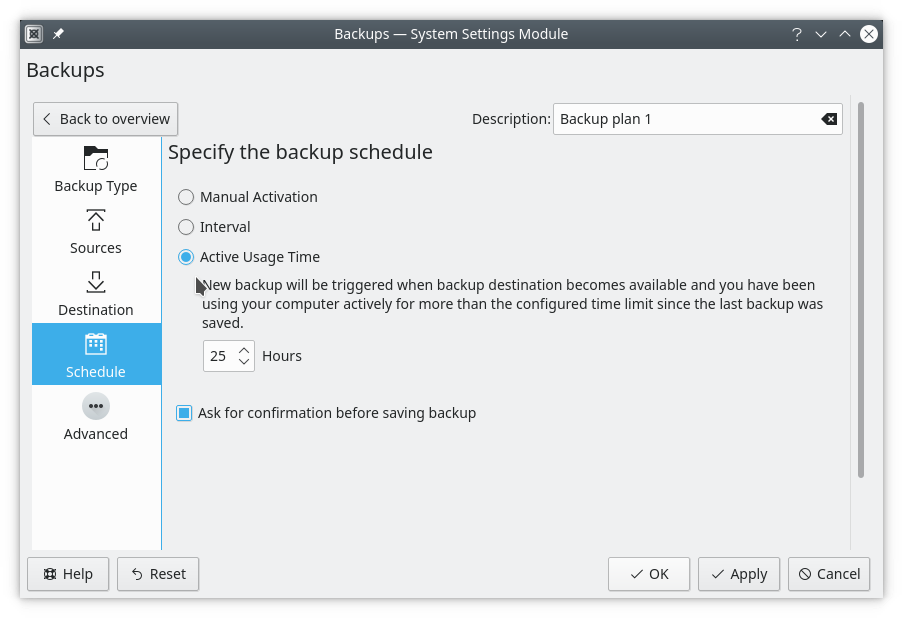Apply the backup schedule changes
Screen dimensions: 903x618
pos(738,574)
